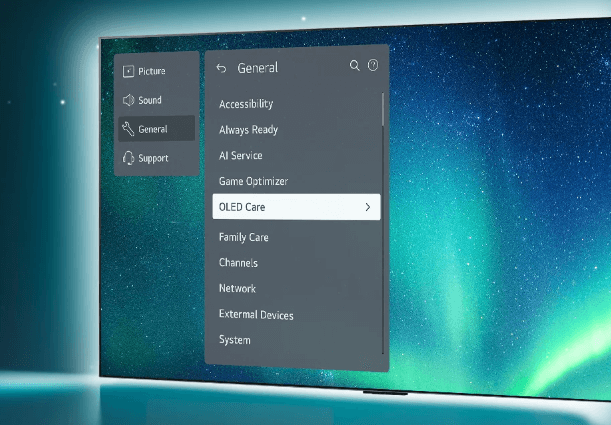
Task: Click the help question mark icon
Action: (373, 66)
